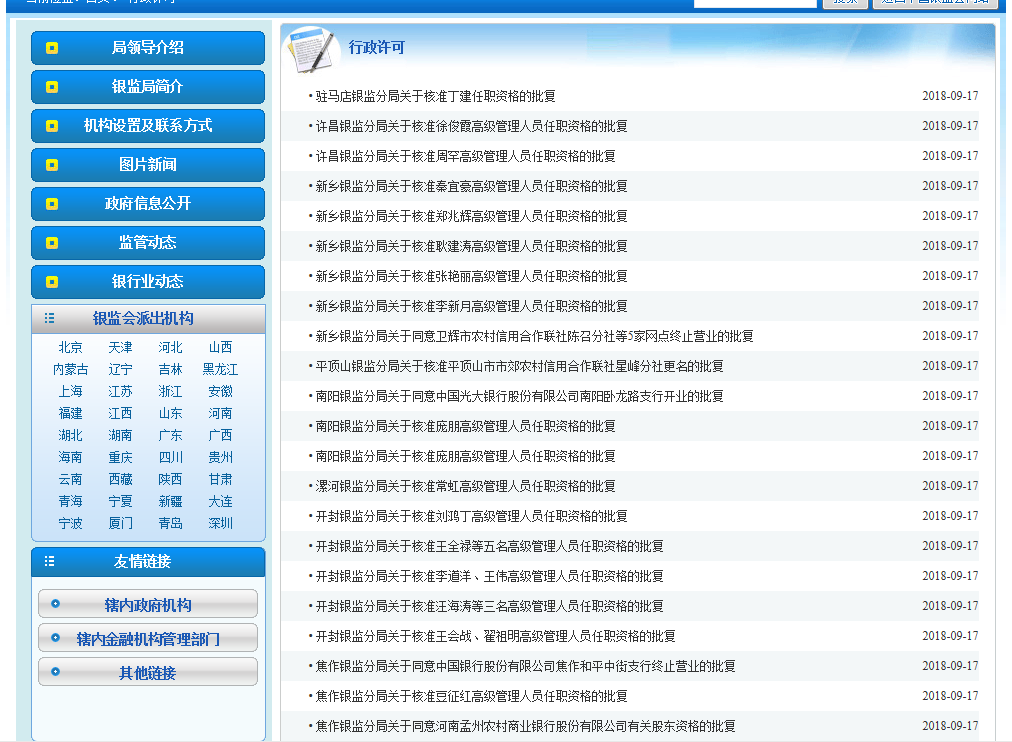Image resolution: width=1012 pixels, height=742 pixels.
Task: Open the 机构设置及联系方式 menu item
Action: 148,126
